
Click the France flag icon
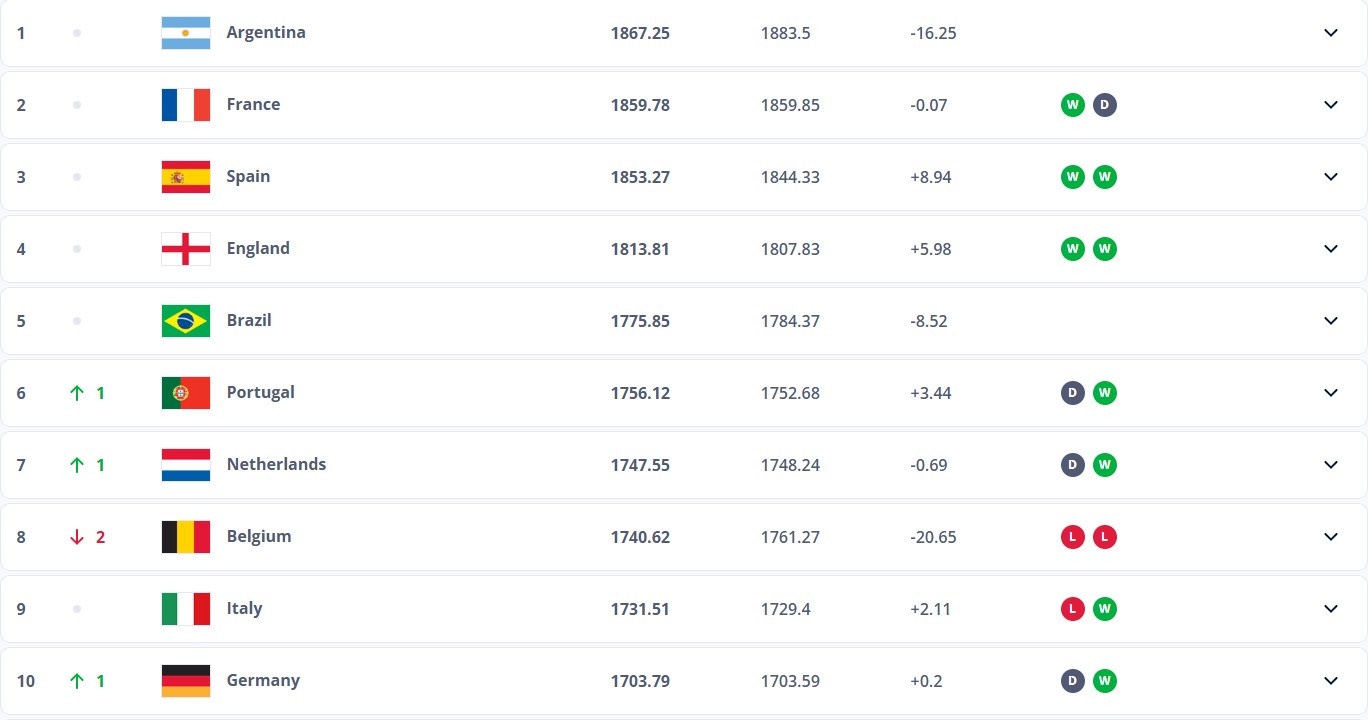(x=186, y=105)
